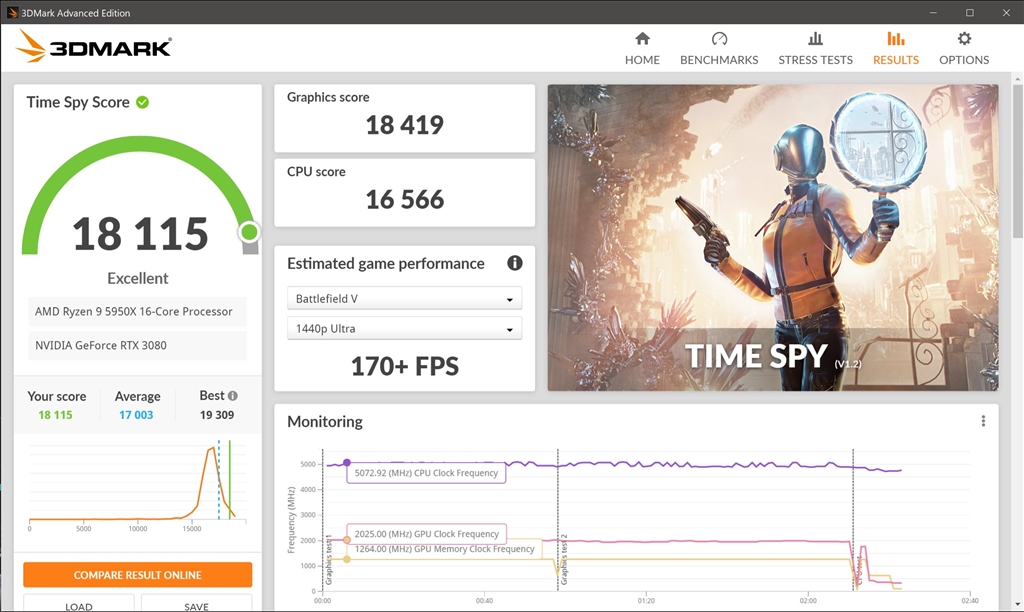Image resolution: width=1024 pixels, height=612 pixels.
Task: Click the Estimated game performance info icon
Action: 515,263
